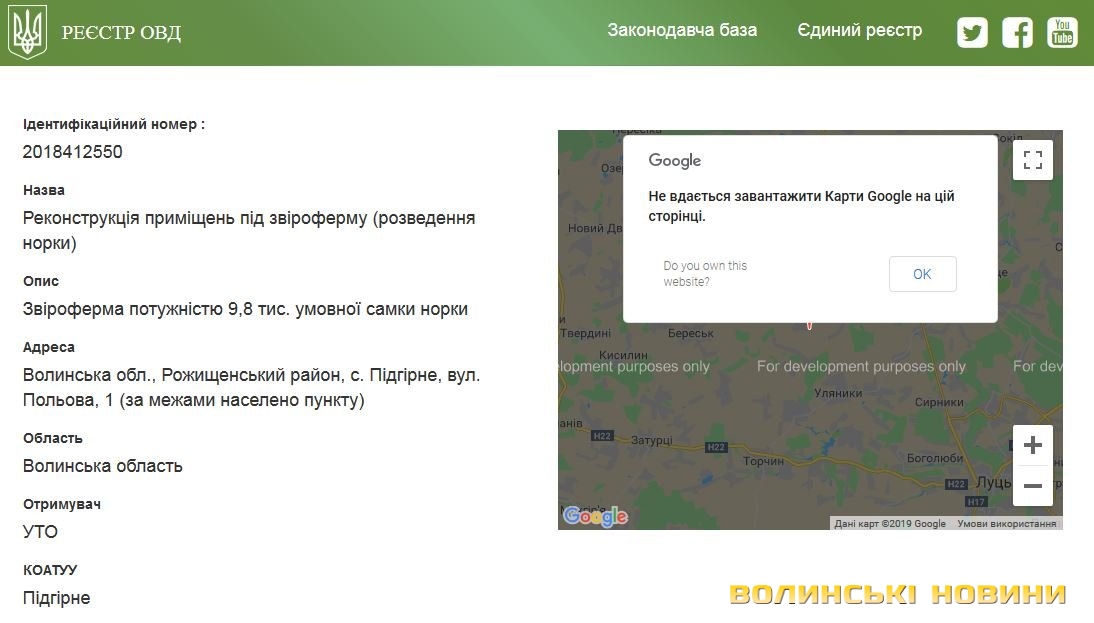Open the YouTube channel icon

(1062, 32)
